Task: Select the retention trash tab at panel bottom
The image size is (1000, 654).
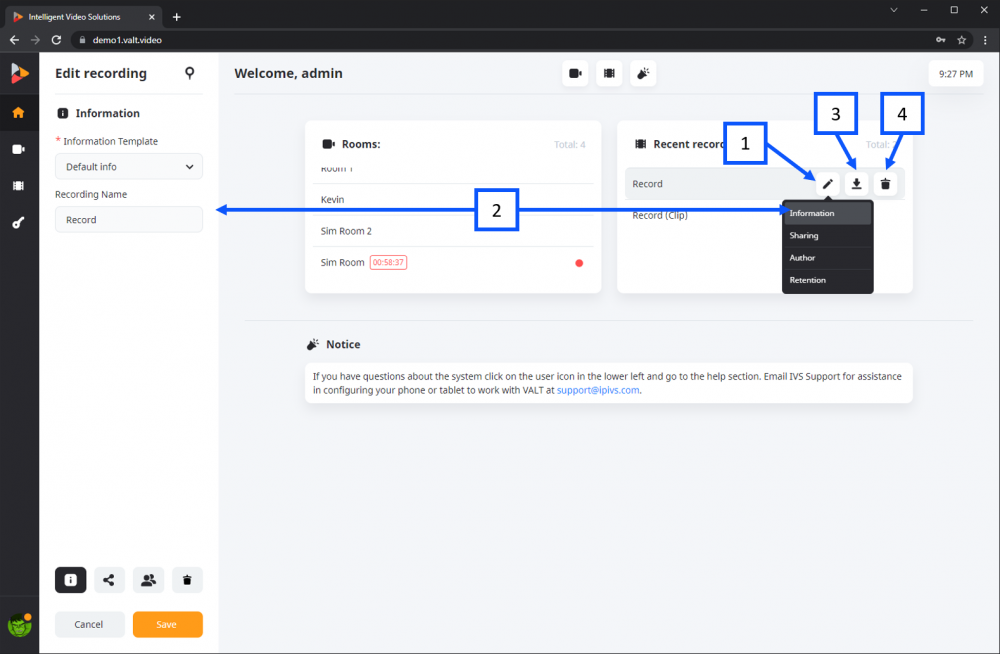Action: pos(187,580)
